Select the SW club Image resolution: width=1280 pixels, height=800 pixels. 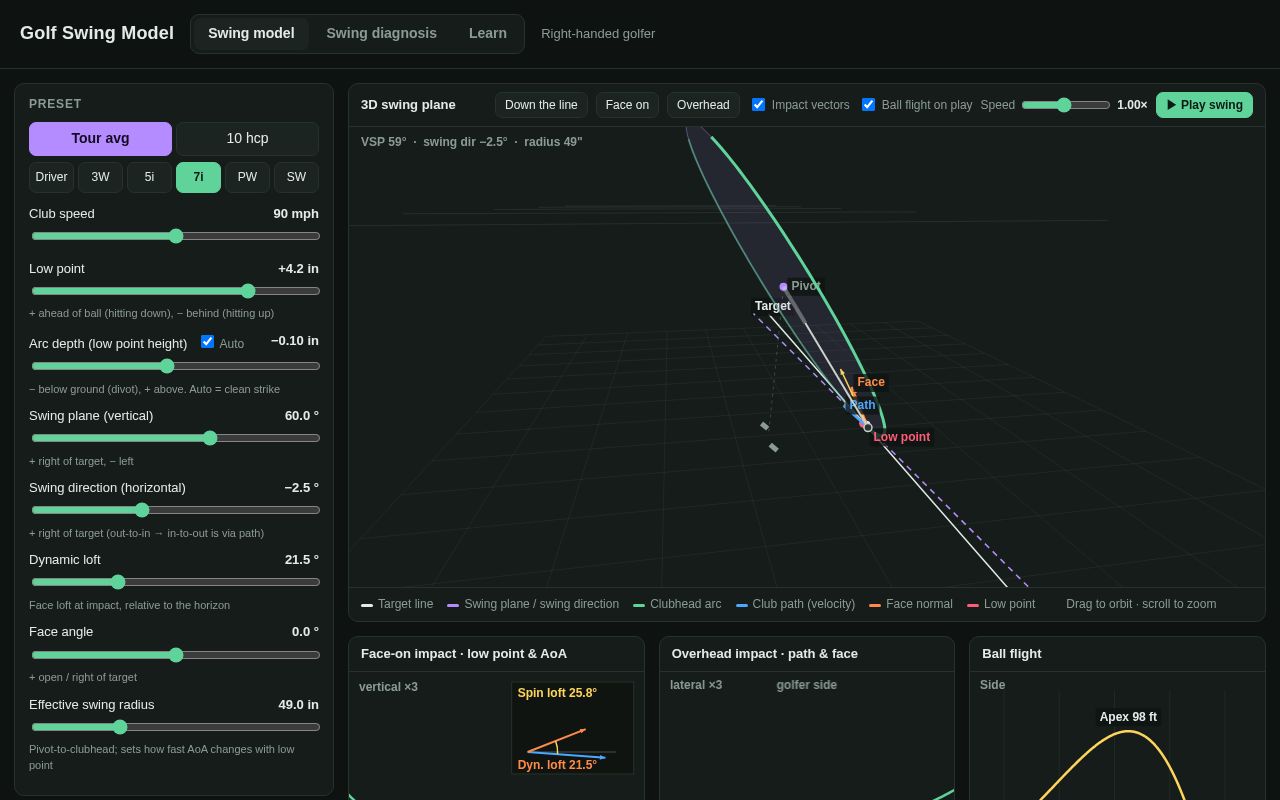coord(296,177)
